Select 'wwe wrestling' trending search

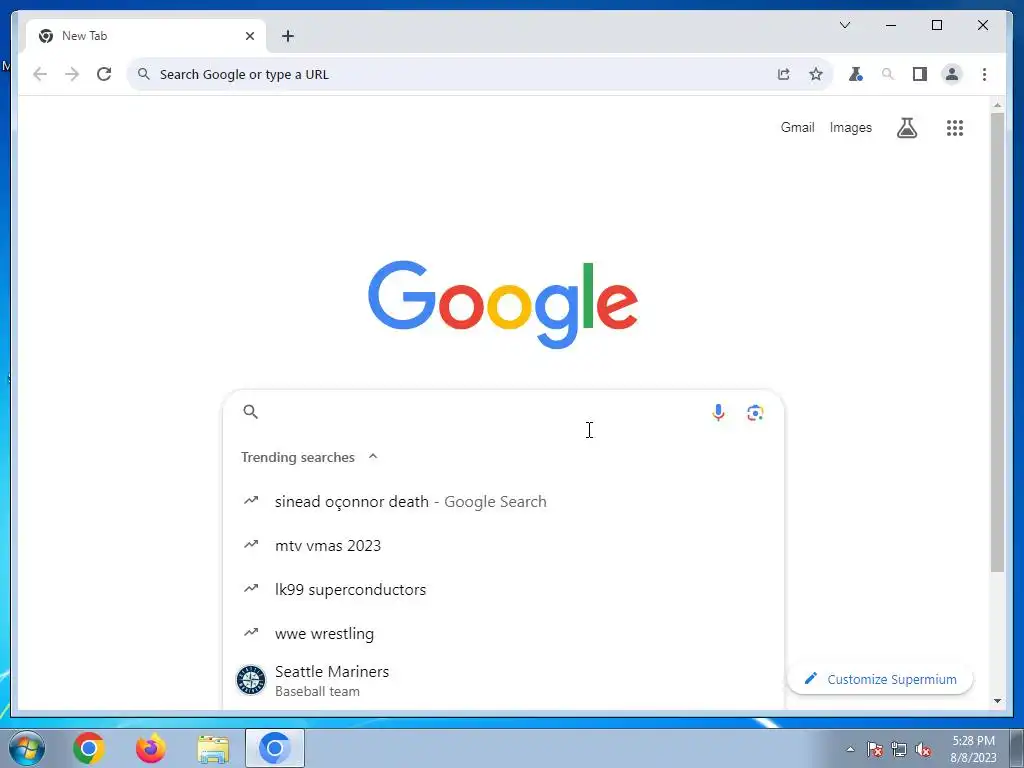click(503, 633)
